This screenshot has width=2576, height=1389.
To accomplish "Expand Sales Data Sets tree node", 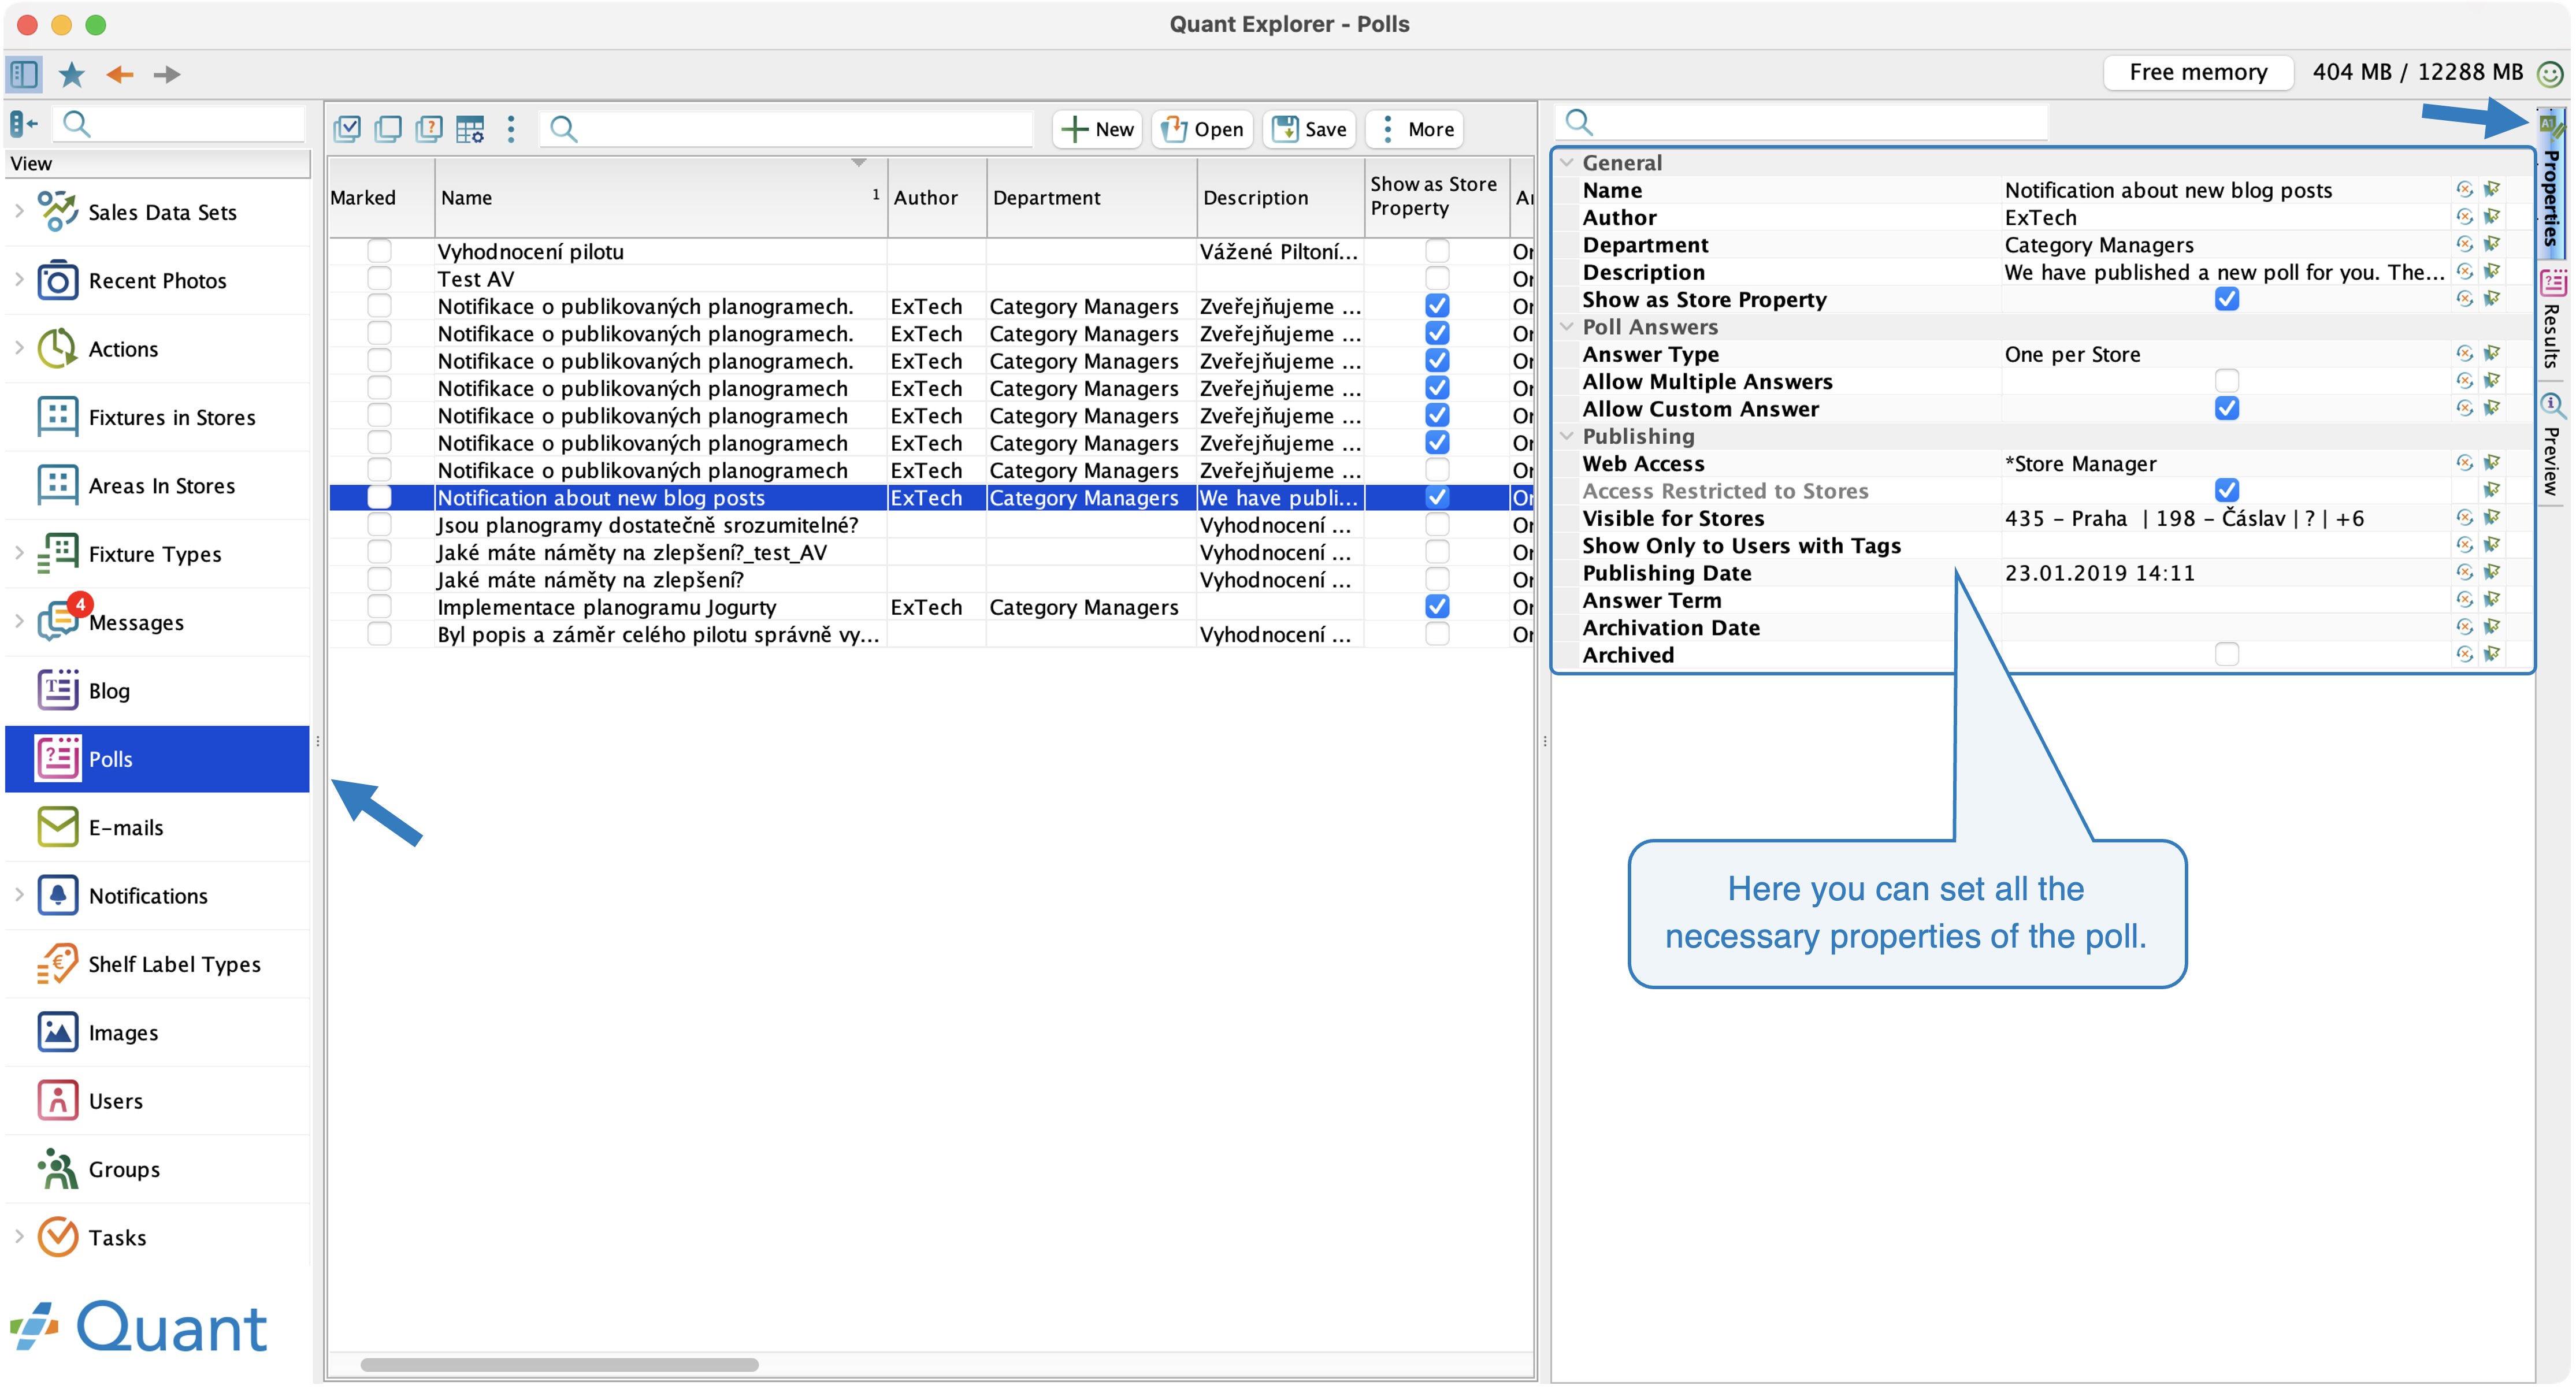I will coord(19,211).
